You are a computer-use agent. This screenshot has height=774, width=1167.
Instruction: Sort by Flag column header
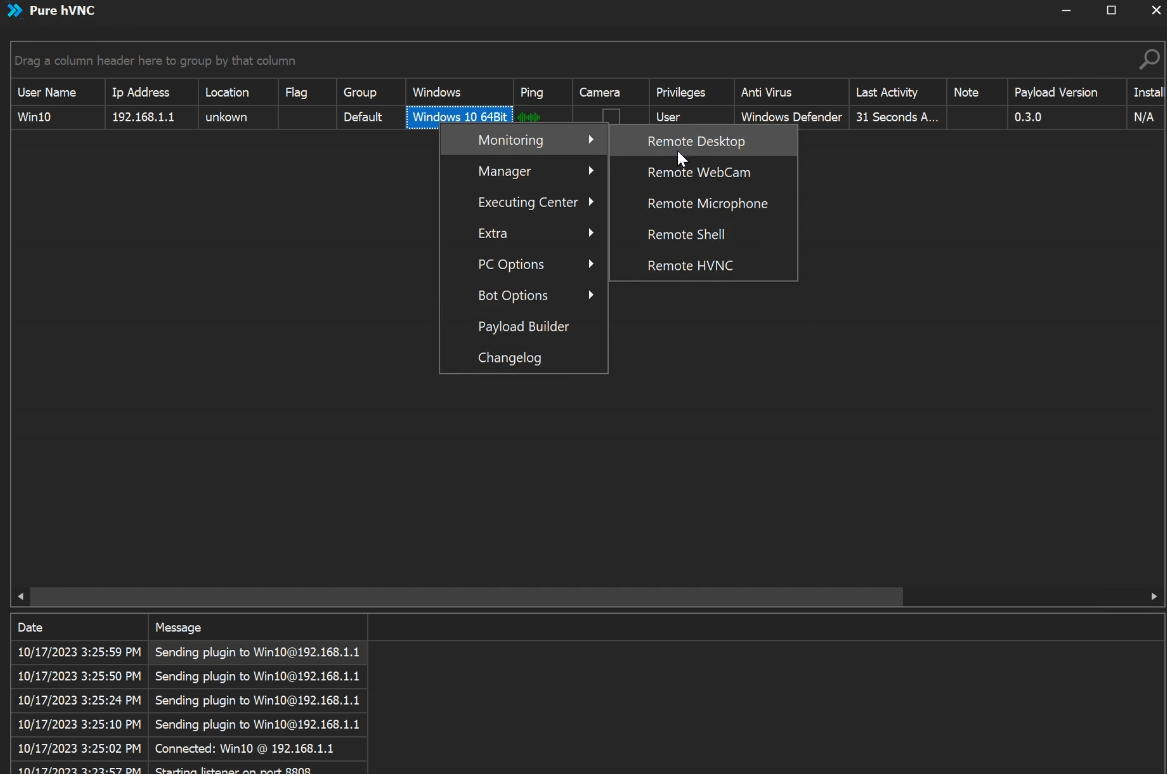(307, 92)
